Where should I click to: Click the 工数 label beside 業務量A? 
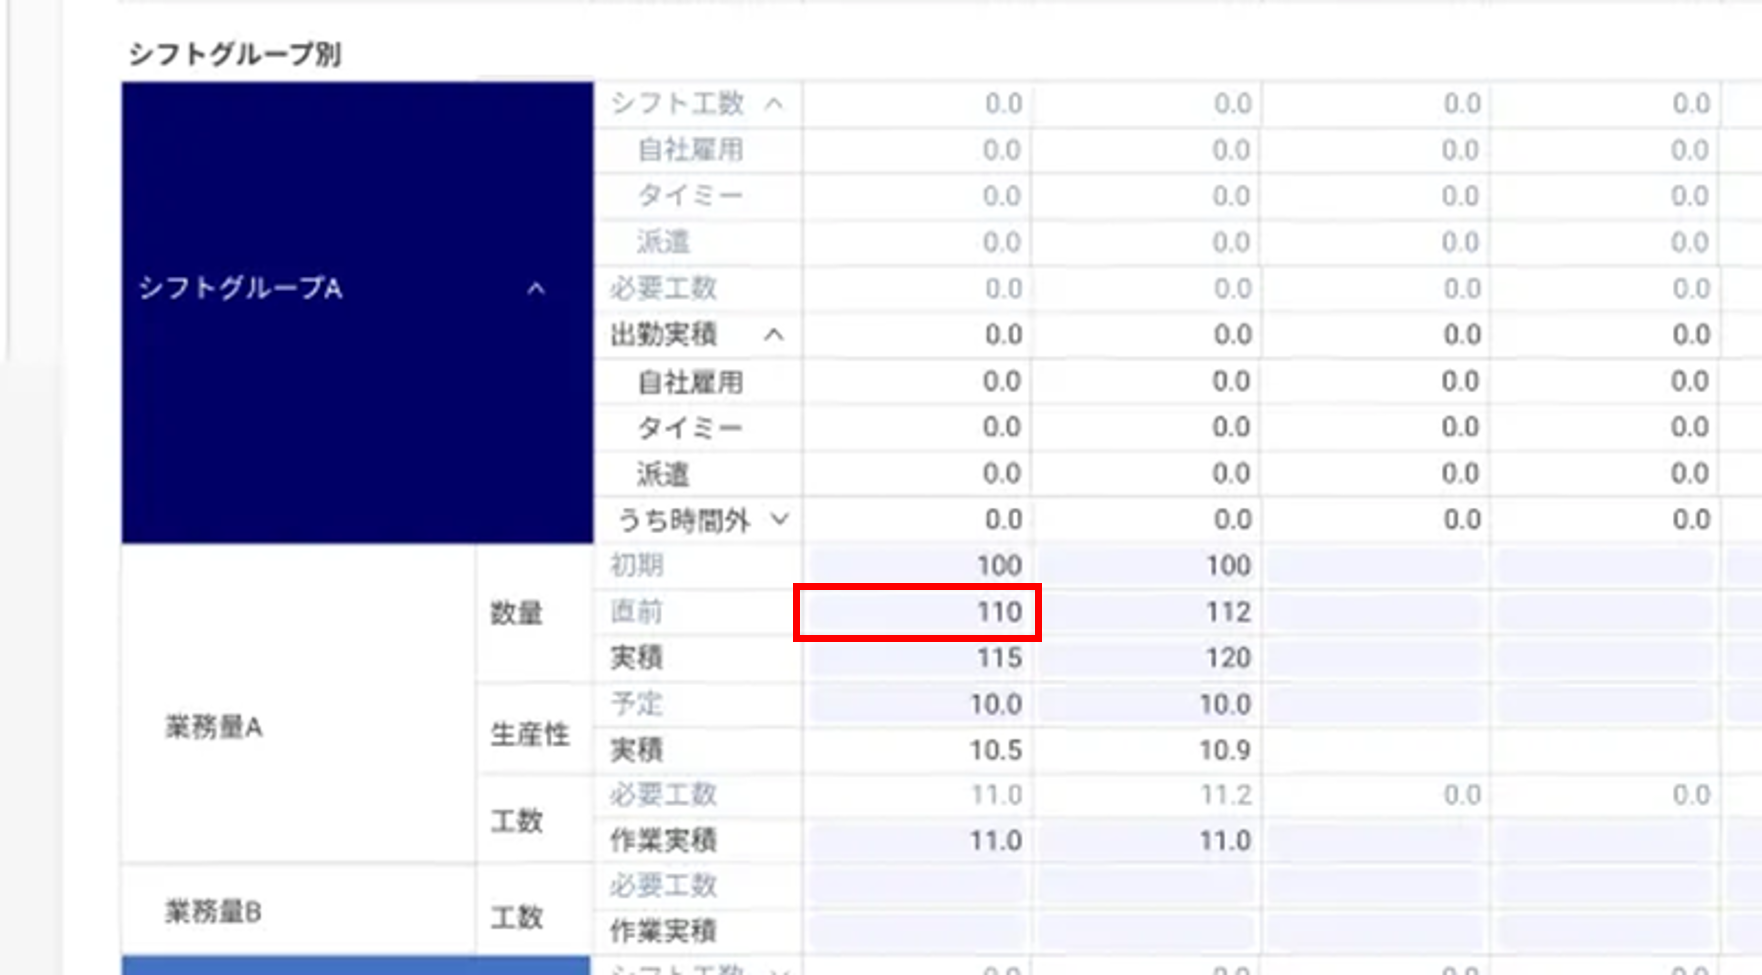tap(516, 821)
